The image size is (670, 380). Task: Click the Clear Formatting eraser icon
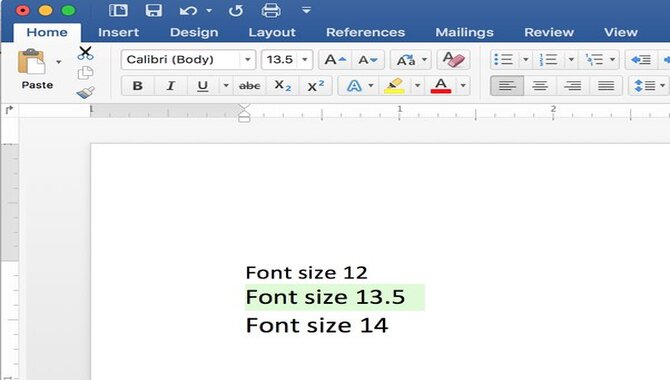point(453,59)
